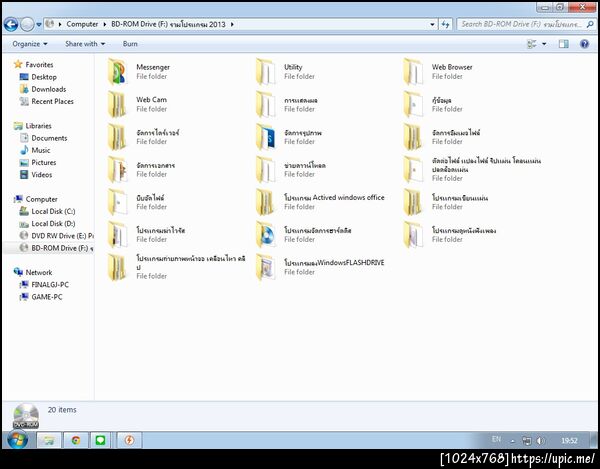Select Network in the navigation pane
The width and height of the screenshot is (600, 469).
(39, 273)
